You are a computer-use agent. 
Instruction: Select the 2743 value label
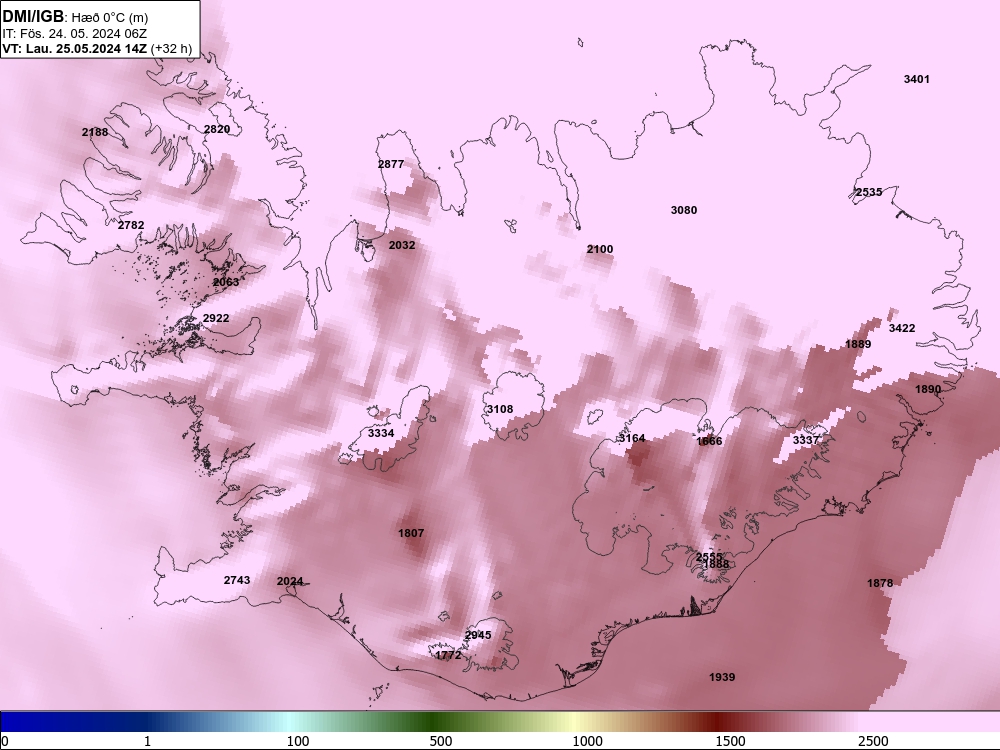tap(237, 580)
